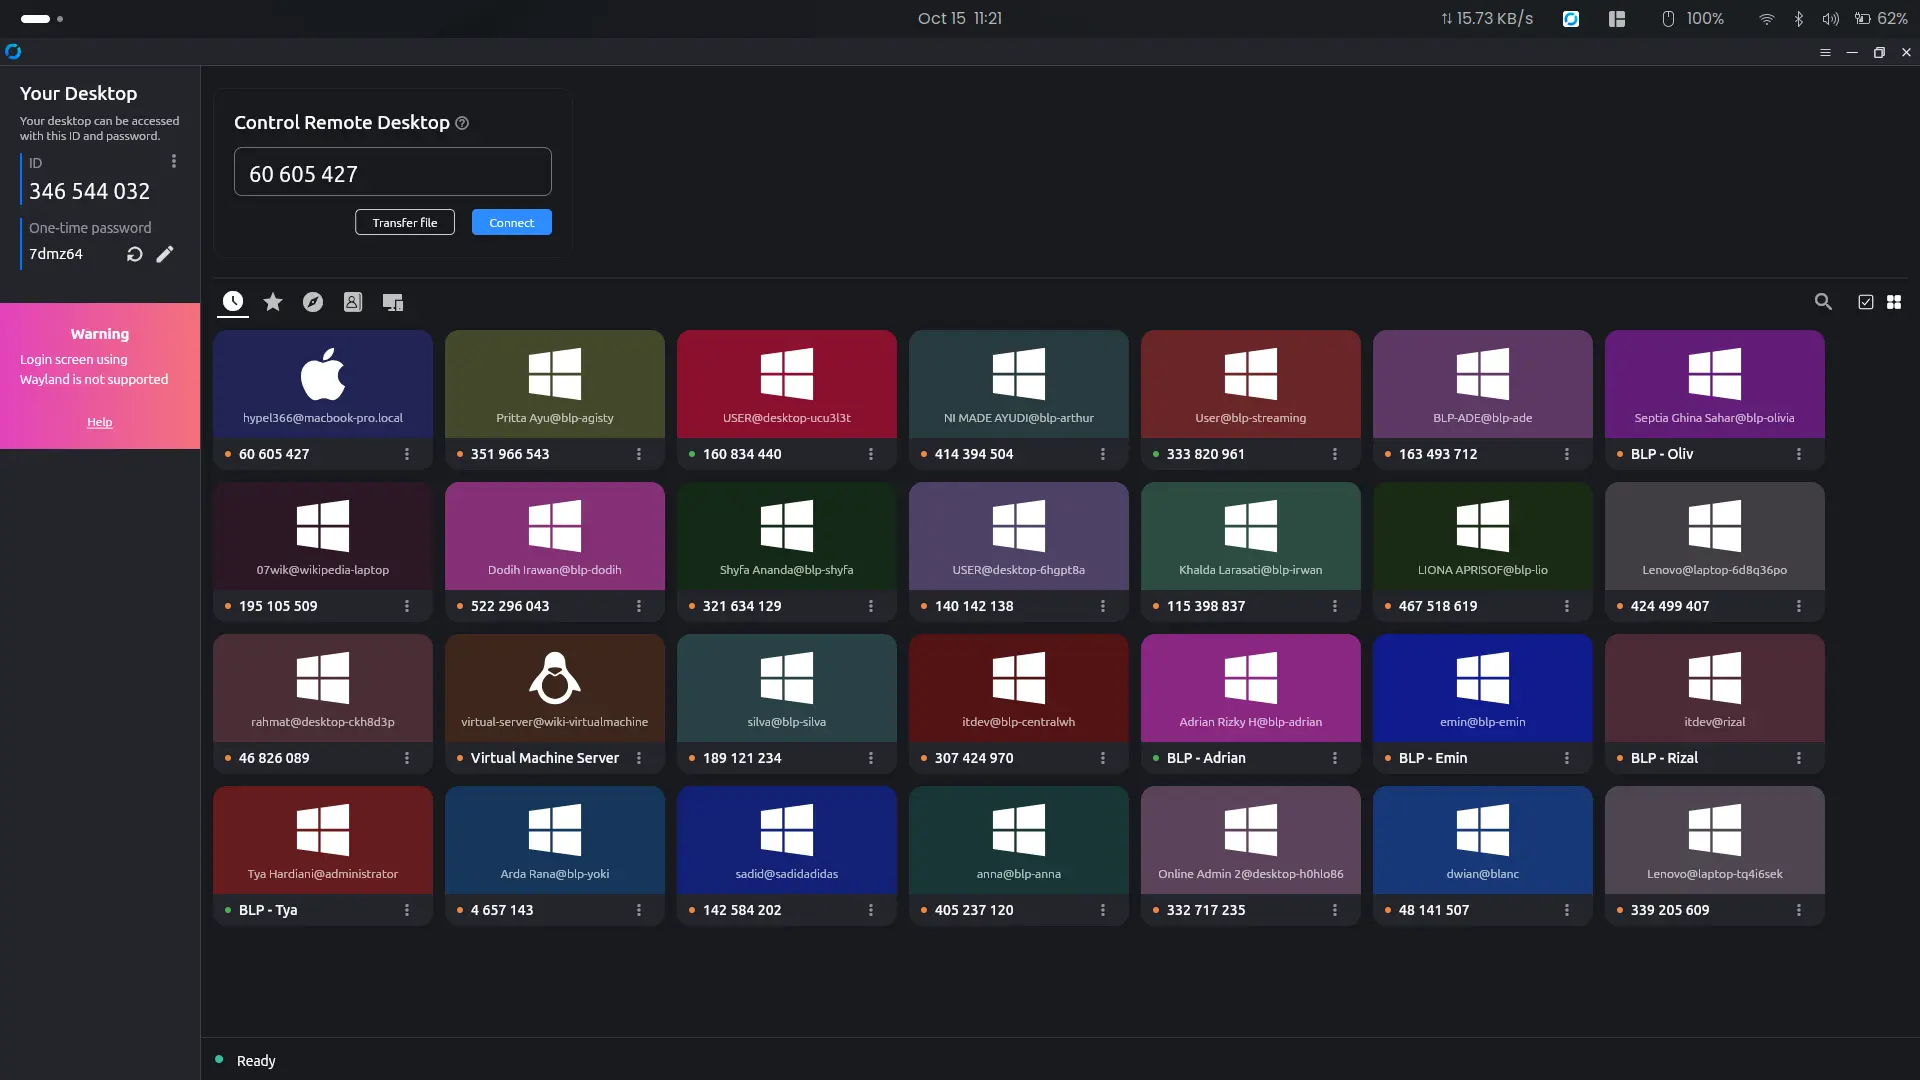The image size is (1920, 1080).
Task: Open the ID options three-dot menu
Action: pos(174,161)
